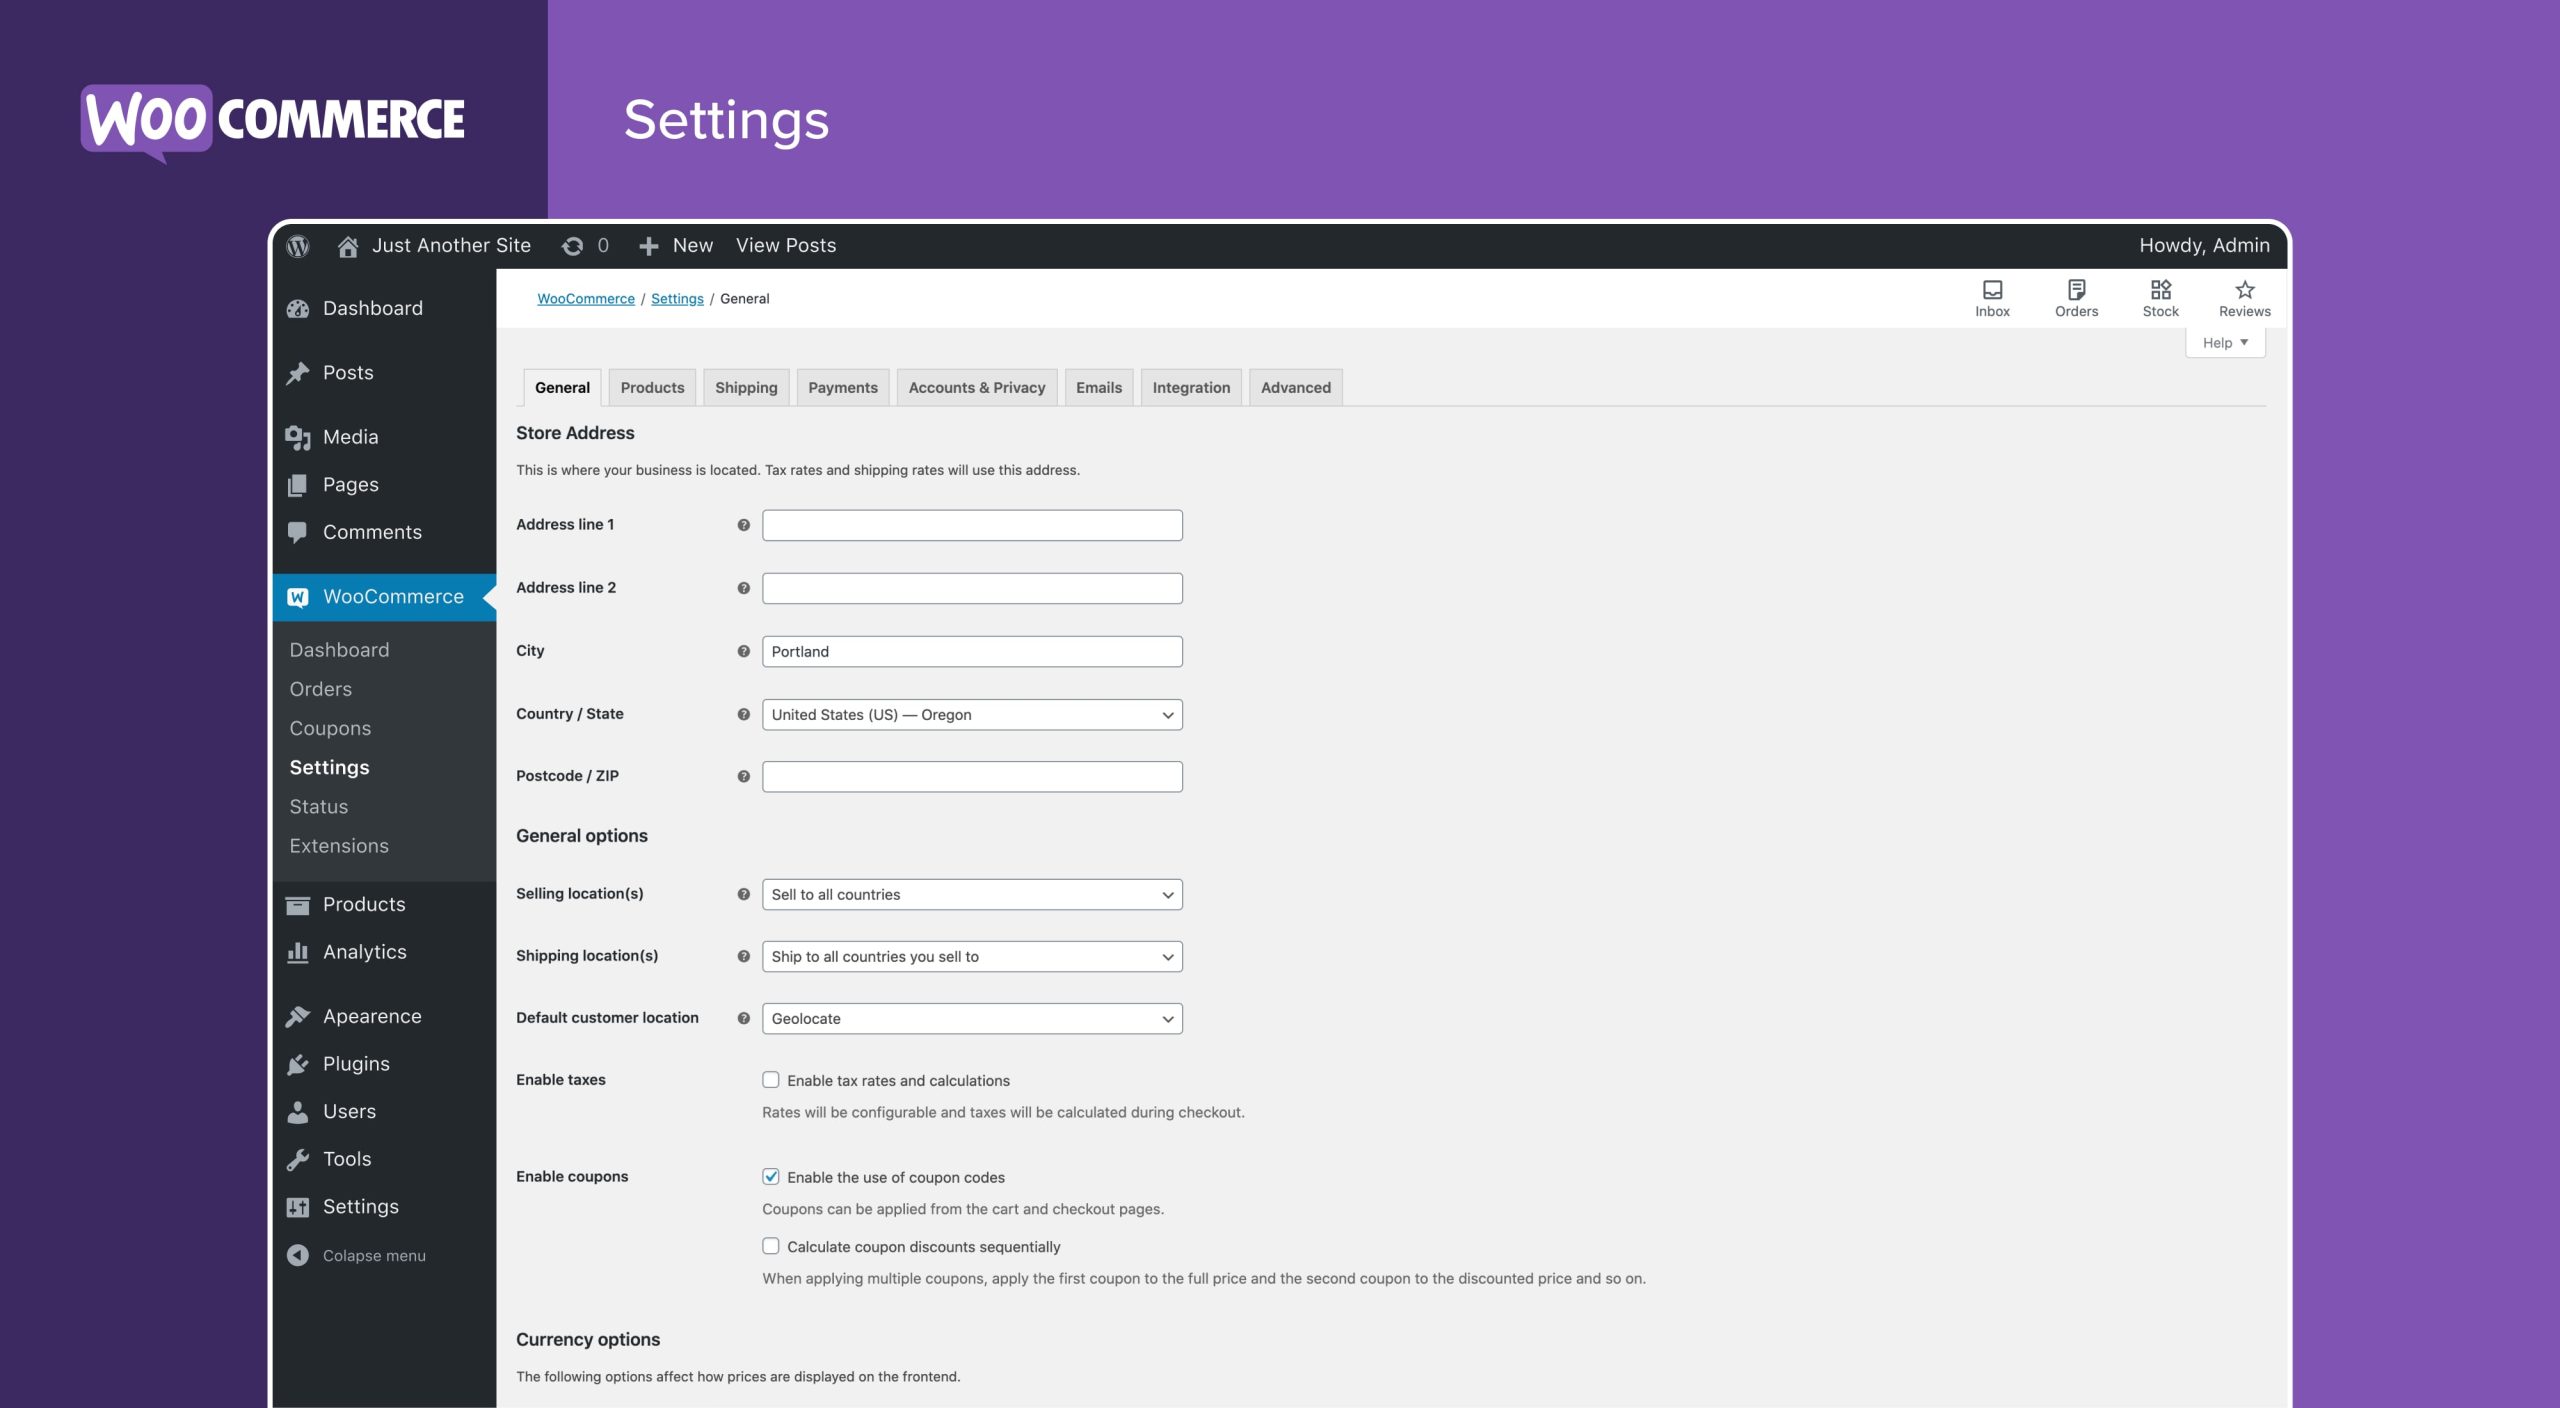Toggle the Enable coupon codes checkbox

click(770, 1177)
